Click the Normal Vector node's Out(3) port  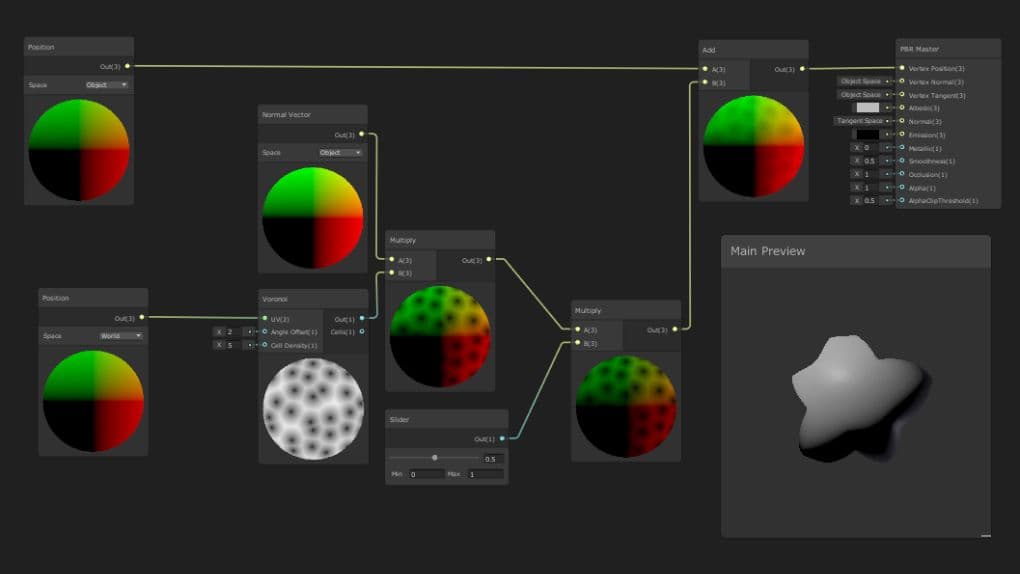coord(362,134)
